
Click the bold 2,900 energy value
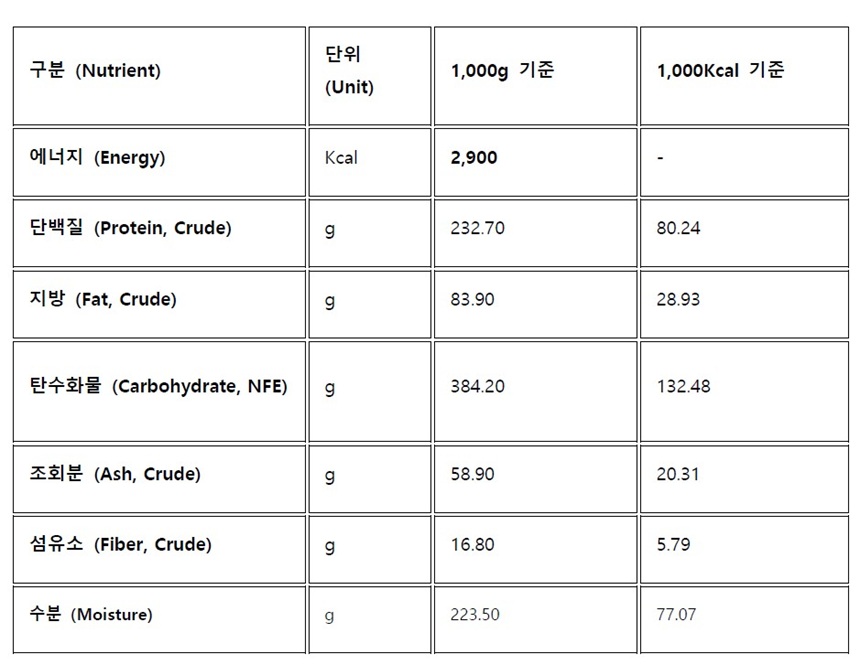coord(474,158)
